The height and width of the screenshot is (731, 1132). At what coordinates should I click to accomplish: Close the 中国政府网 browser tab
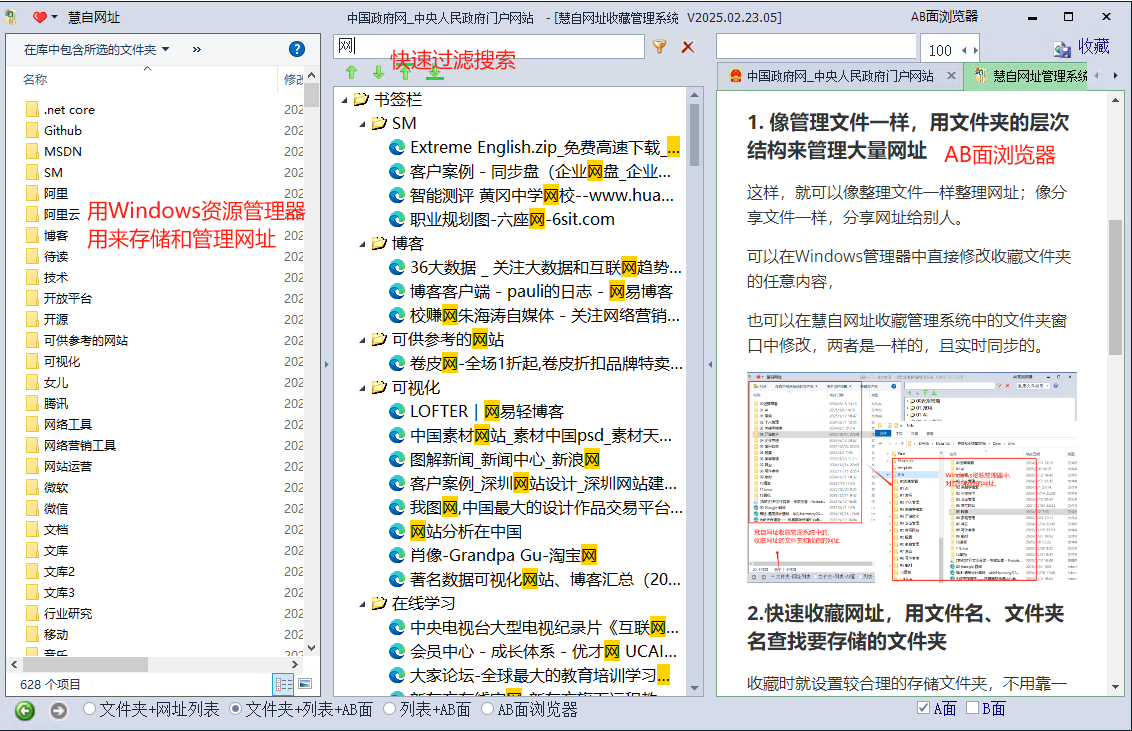952,75
